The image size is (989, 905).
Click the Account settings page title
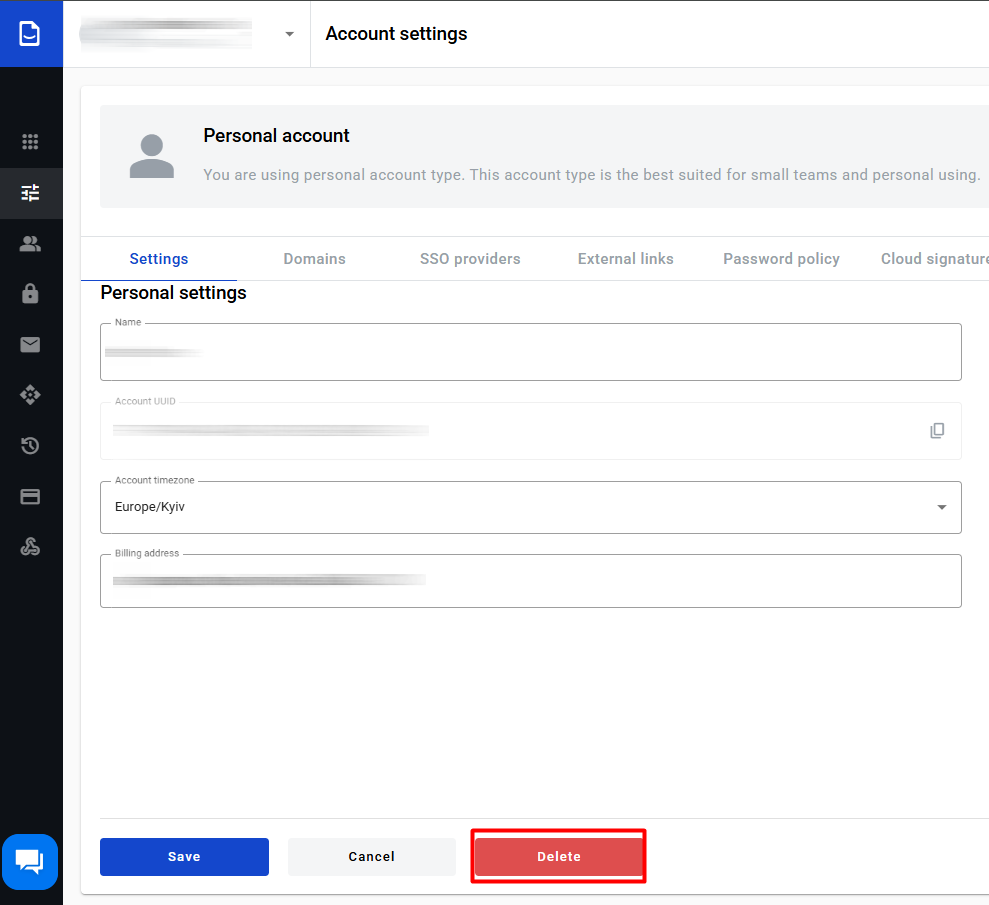tap(396, 33)
